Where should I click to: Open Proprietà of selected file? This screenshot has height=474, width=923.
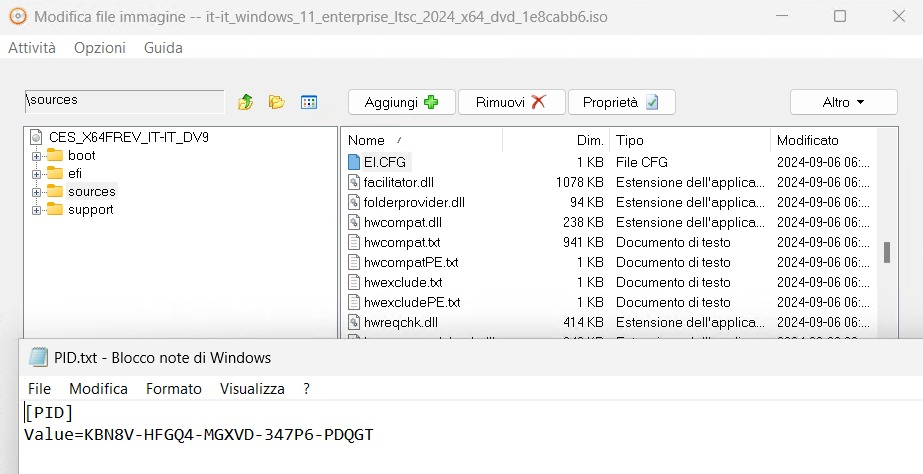(x=621, y=102)
